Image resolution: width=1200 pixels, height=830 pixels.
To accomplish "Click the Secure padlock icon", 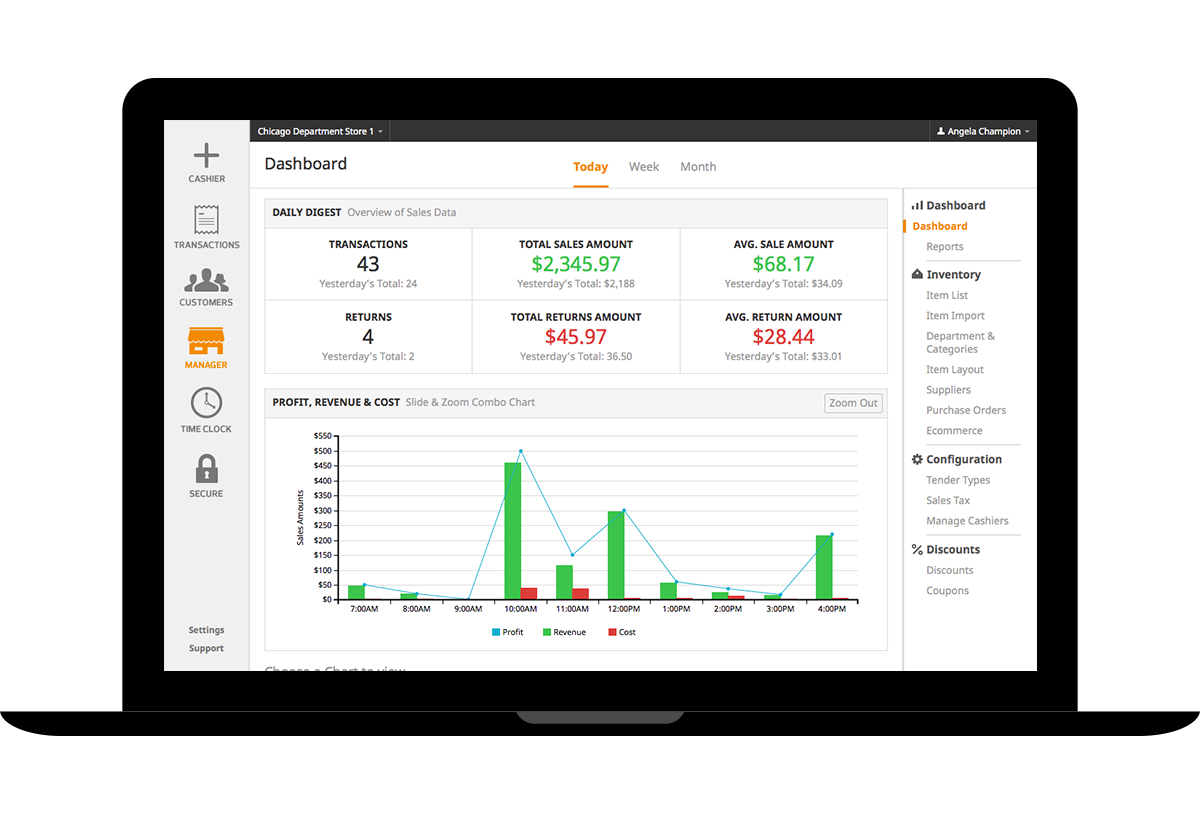I will [206, 468].
